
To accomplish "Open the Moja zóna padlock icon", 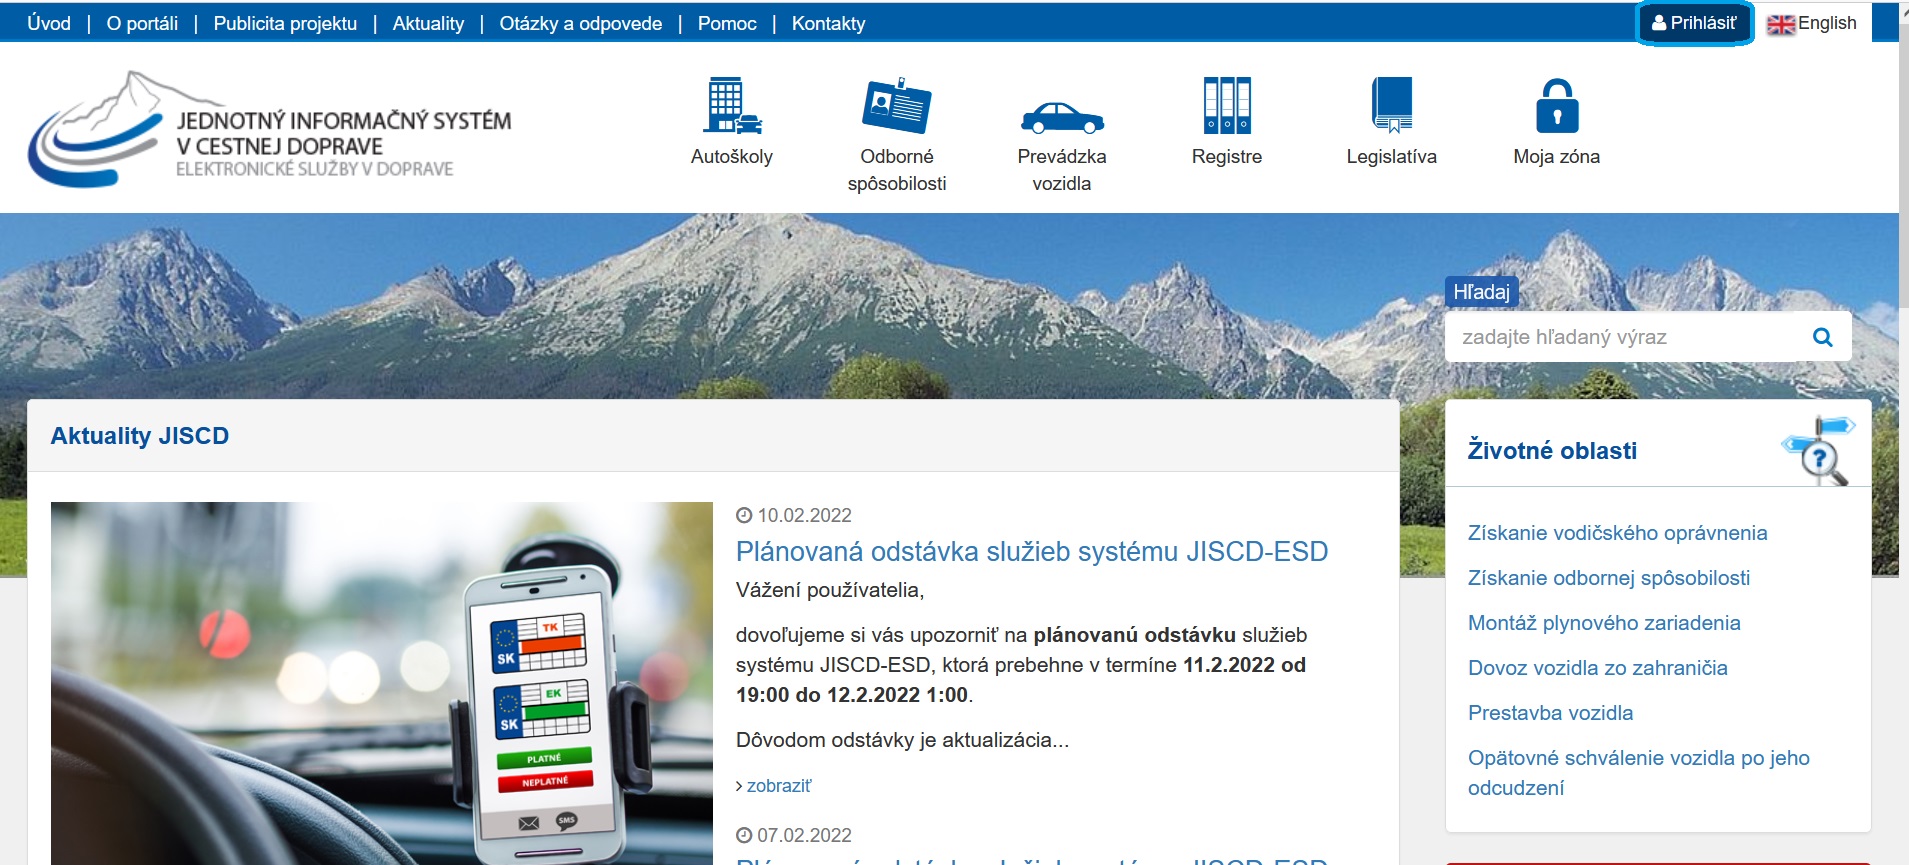I will (1556, 106).
